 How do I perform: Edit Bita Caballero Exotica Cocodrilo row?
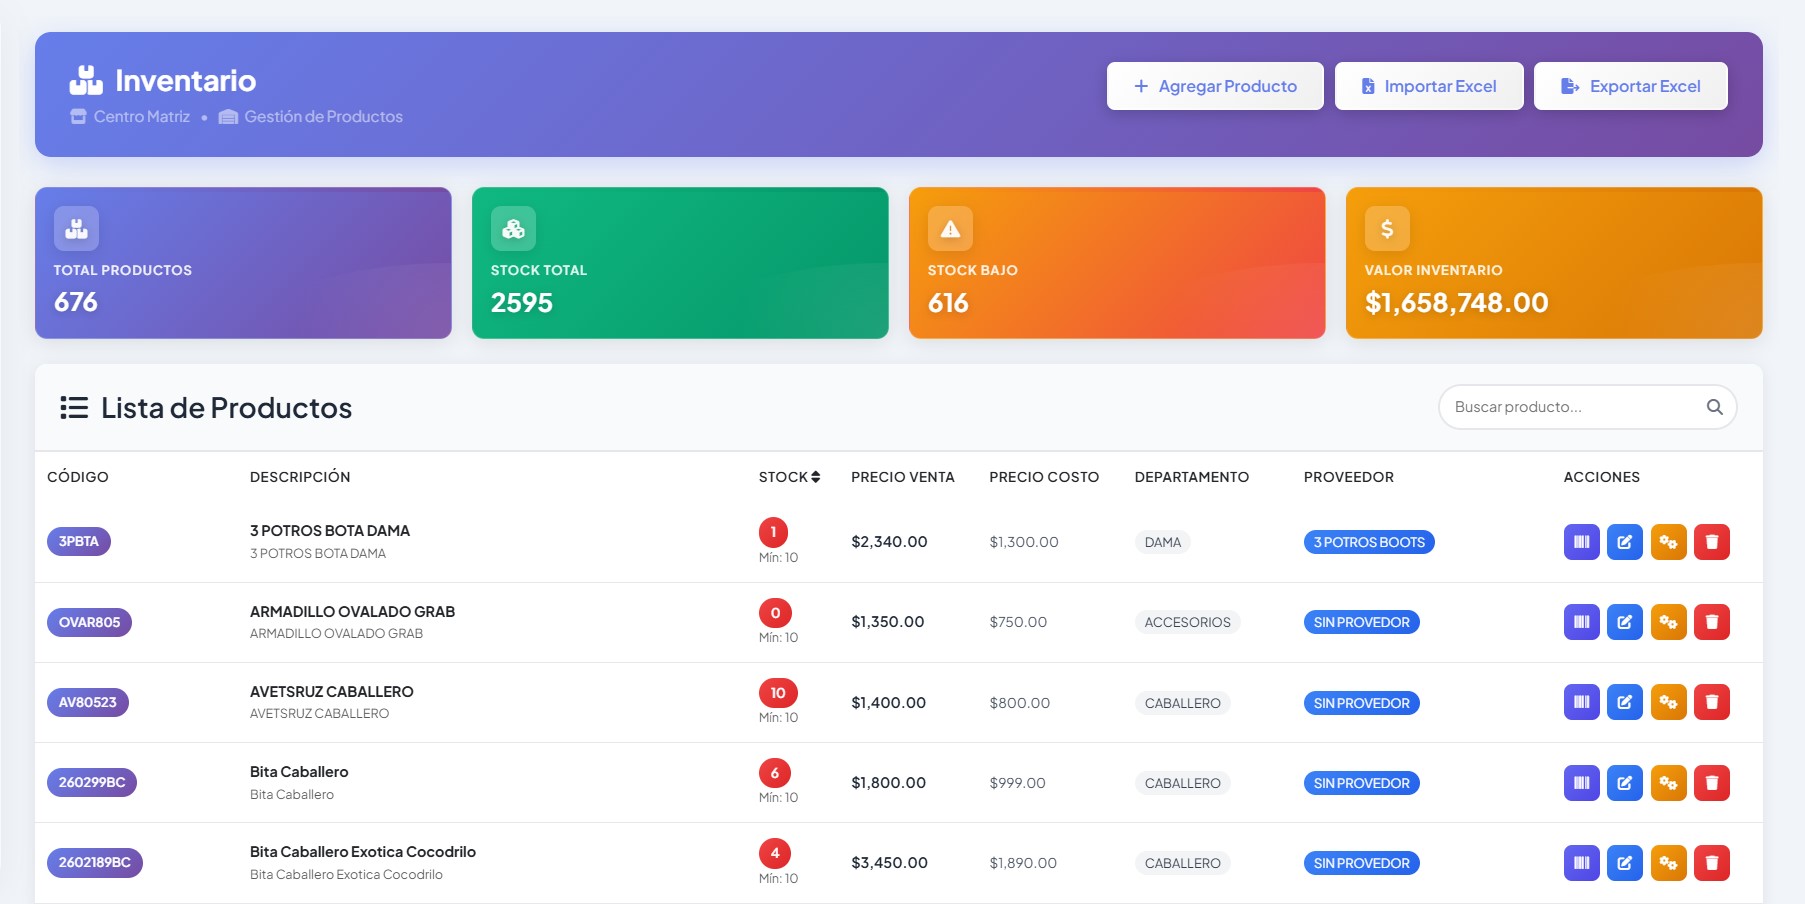point(1624,863)
